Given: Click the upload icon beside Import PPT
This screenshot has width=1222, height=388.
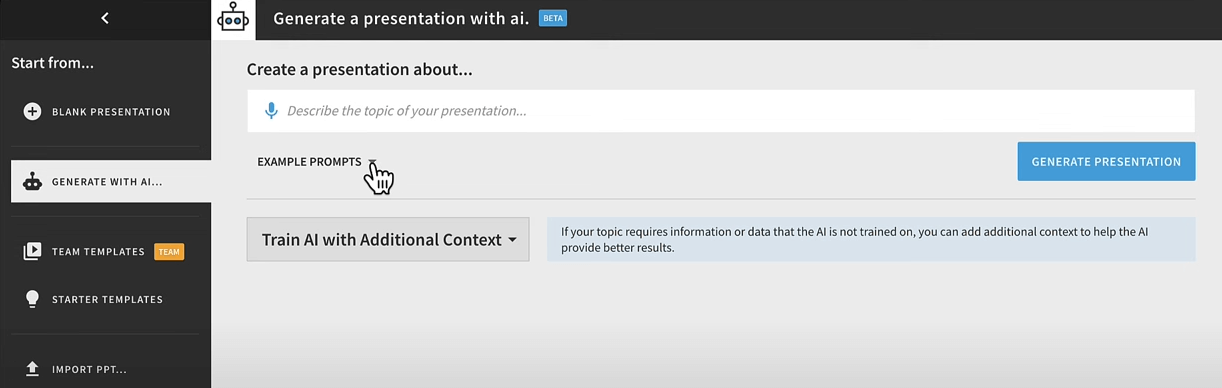Looking at the screenshot, I should (32, 369).
